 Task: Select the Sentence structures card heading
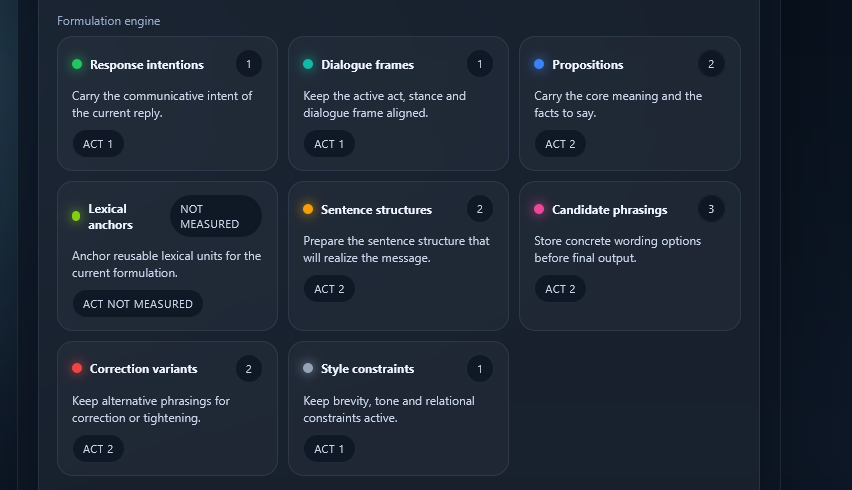coord(376,210)
